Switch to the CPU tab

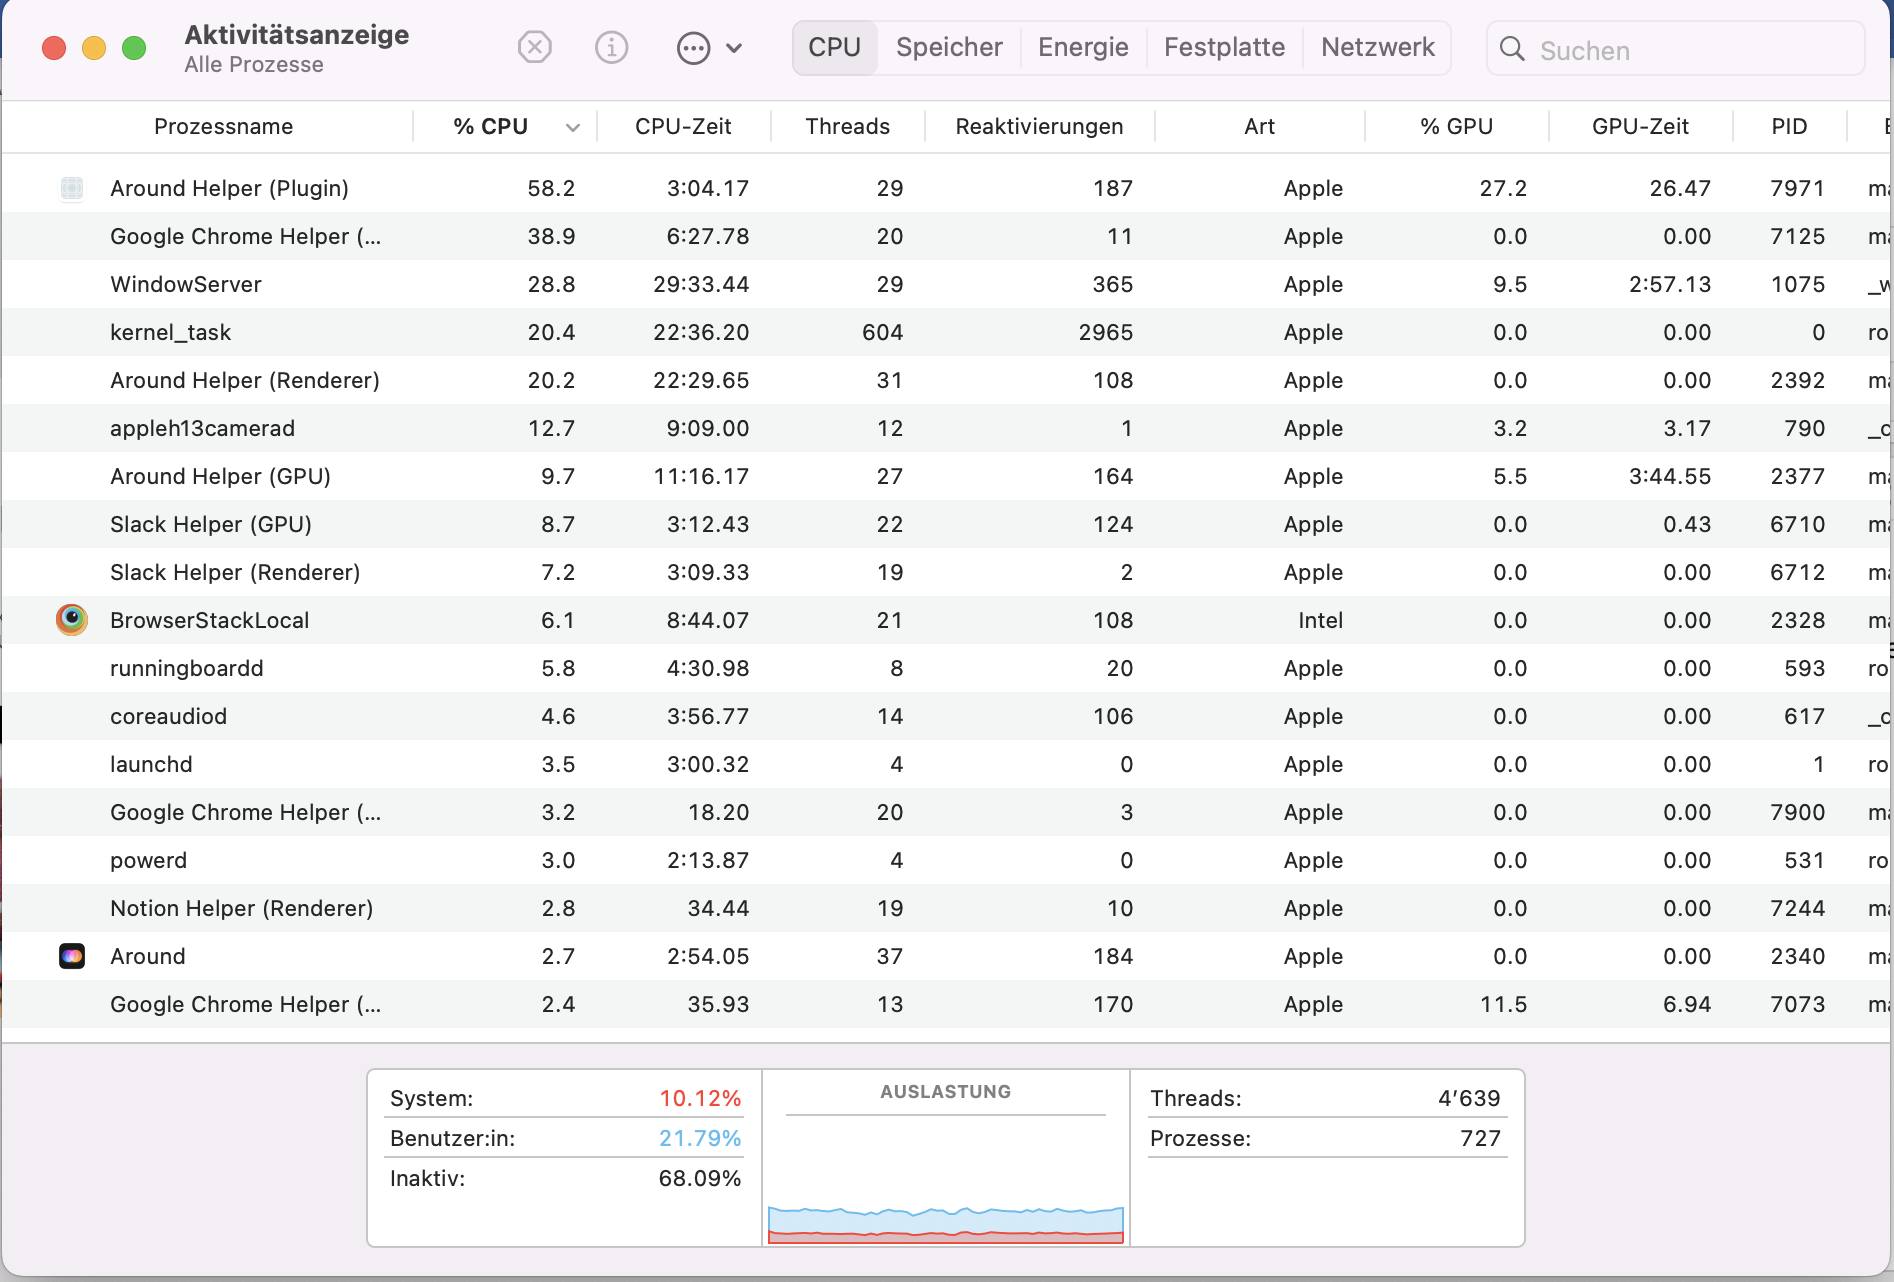click(x=835, y=47)
